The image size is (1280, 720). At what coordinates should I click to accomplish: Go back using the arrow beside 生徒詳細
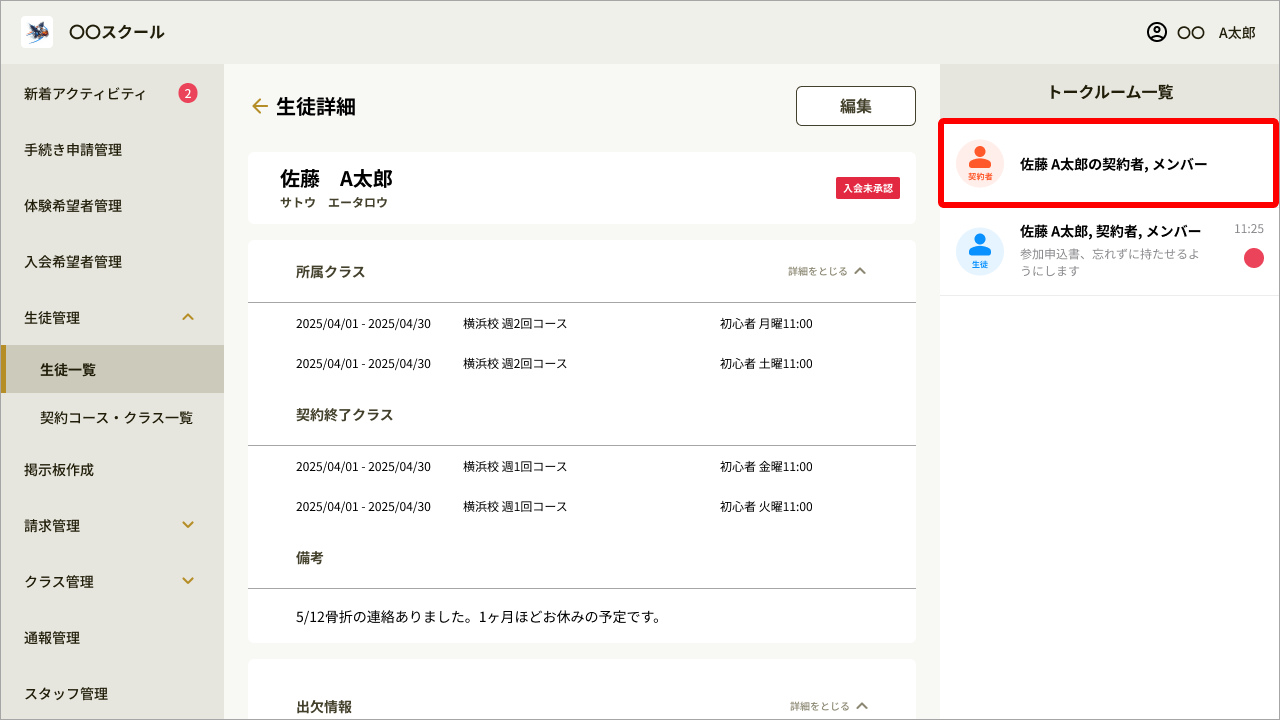[260, 106]
